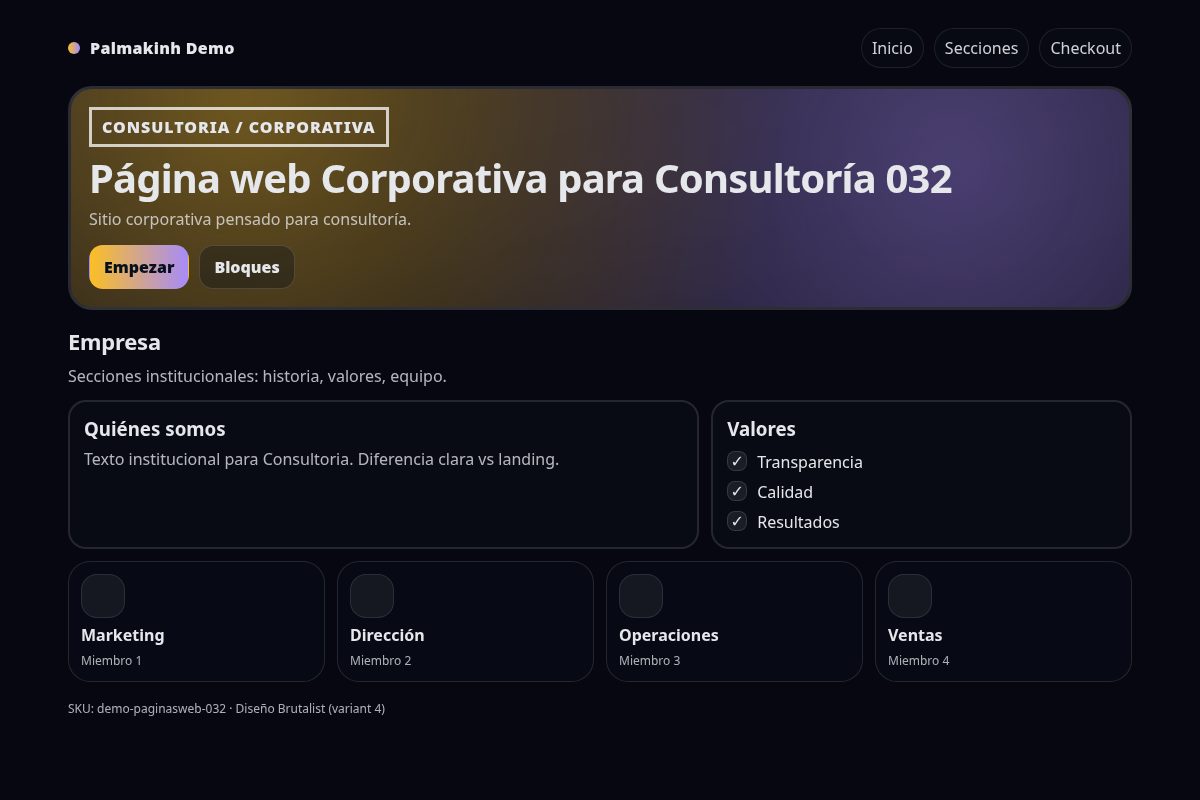Select Inicio from the top navigation
The width and height of the screenshot is (1200, 800).
(891, 47)
